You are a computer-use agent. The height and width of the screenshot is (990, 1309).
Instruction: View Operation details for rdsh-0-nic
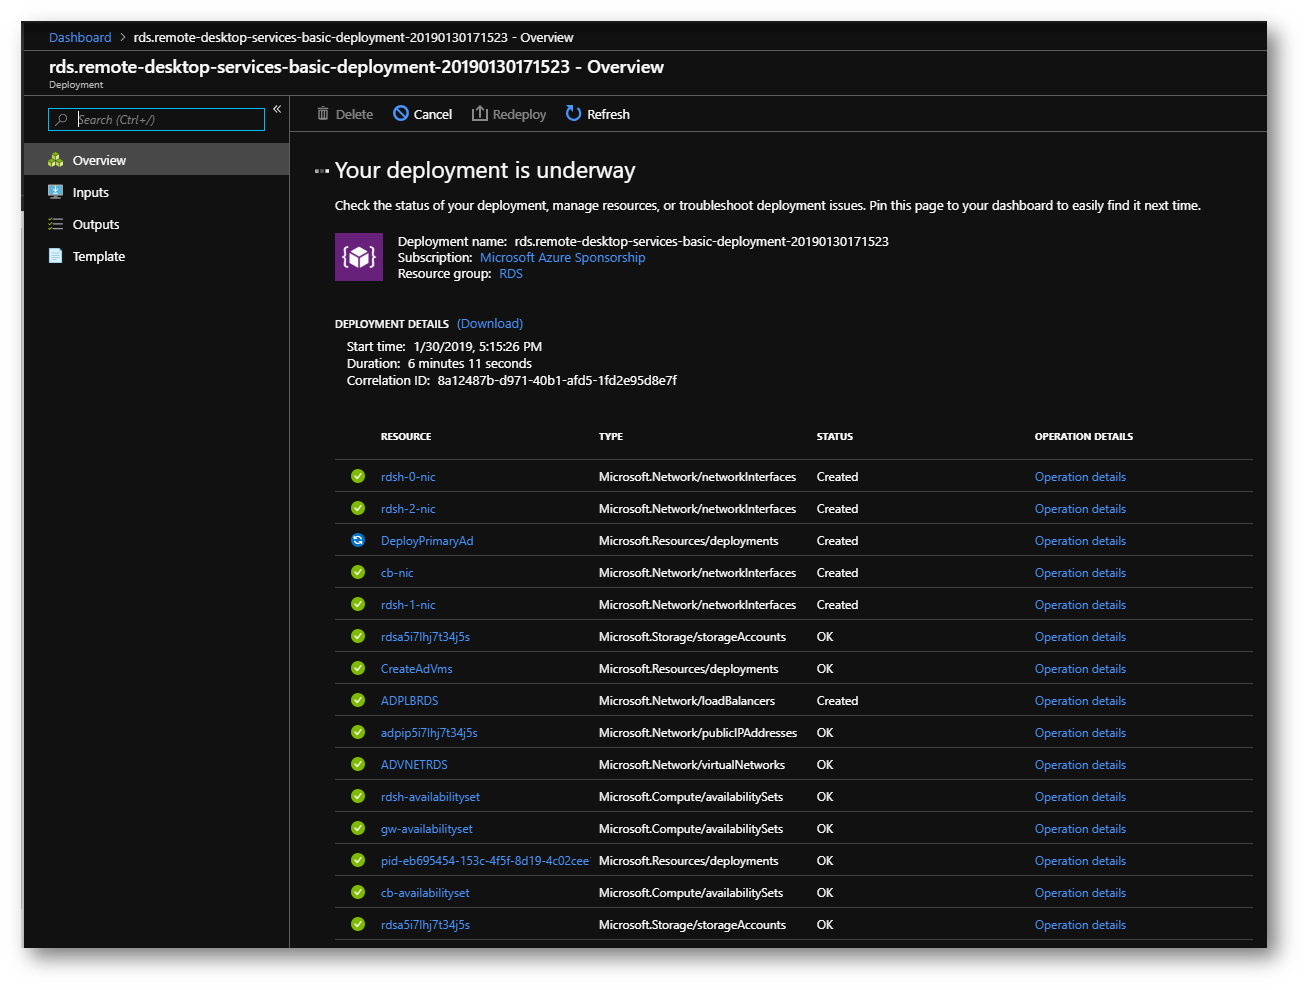[1080, 477]
